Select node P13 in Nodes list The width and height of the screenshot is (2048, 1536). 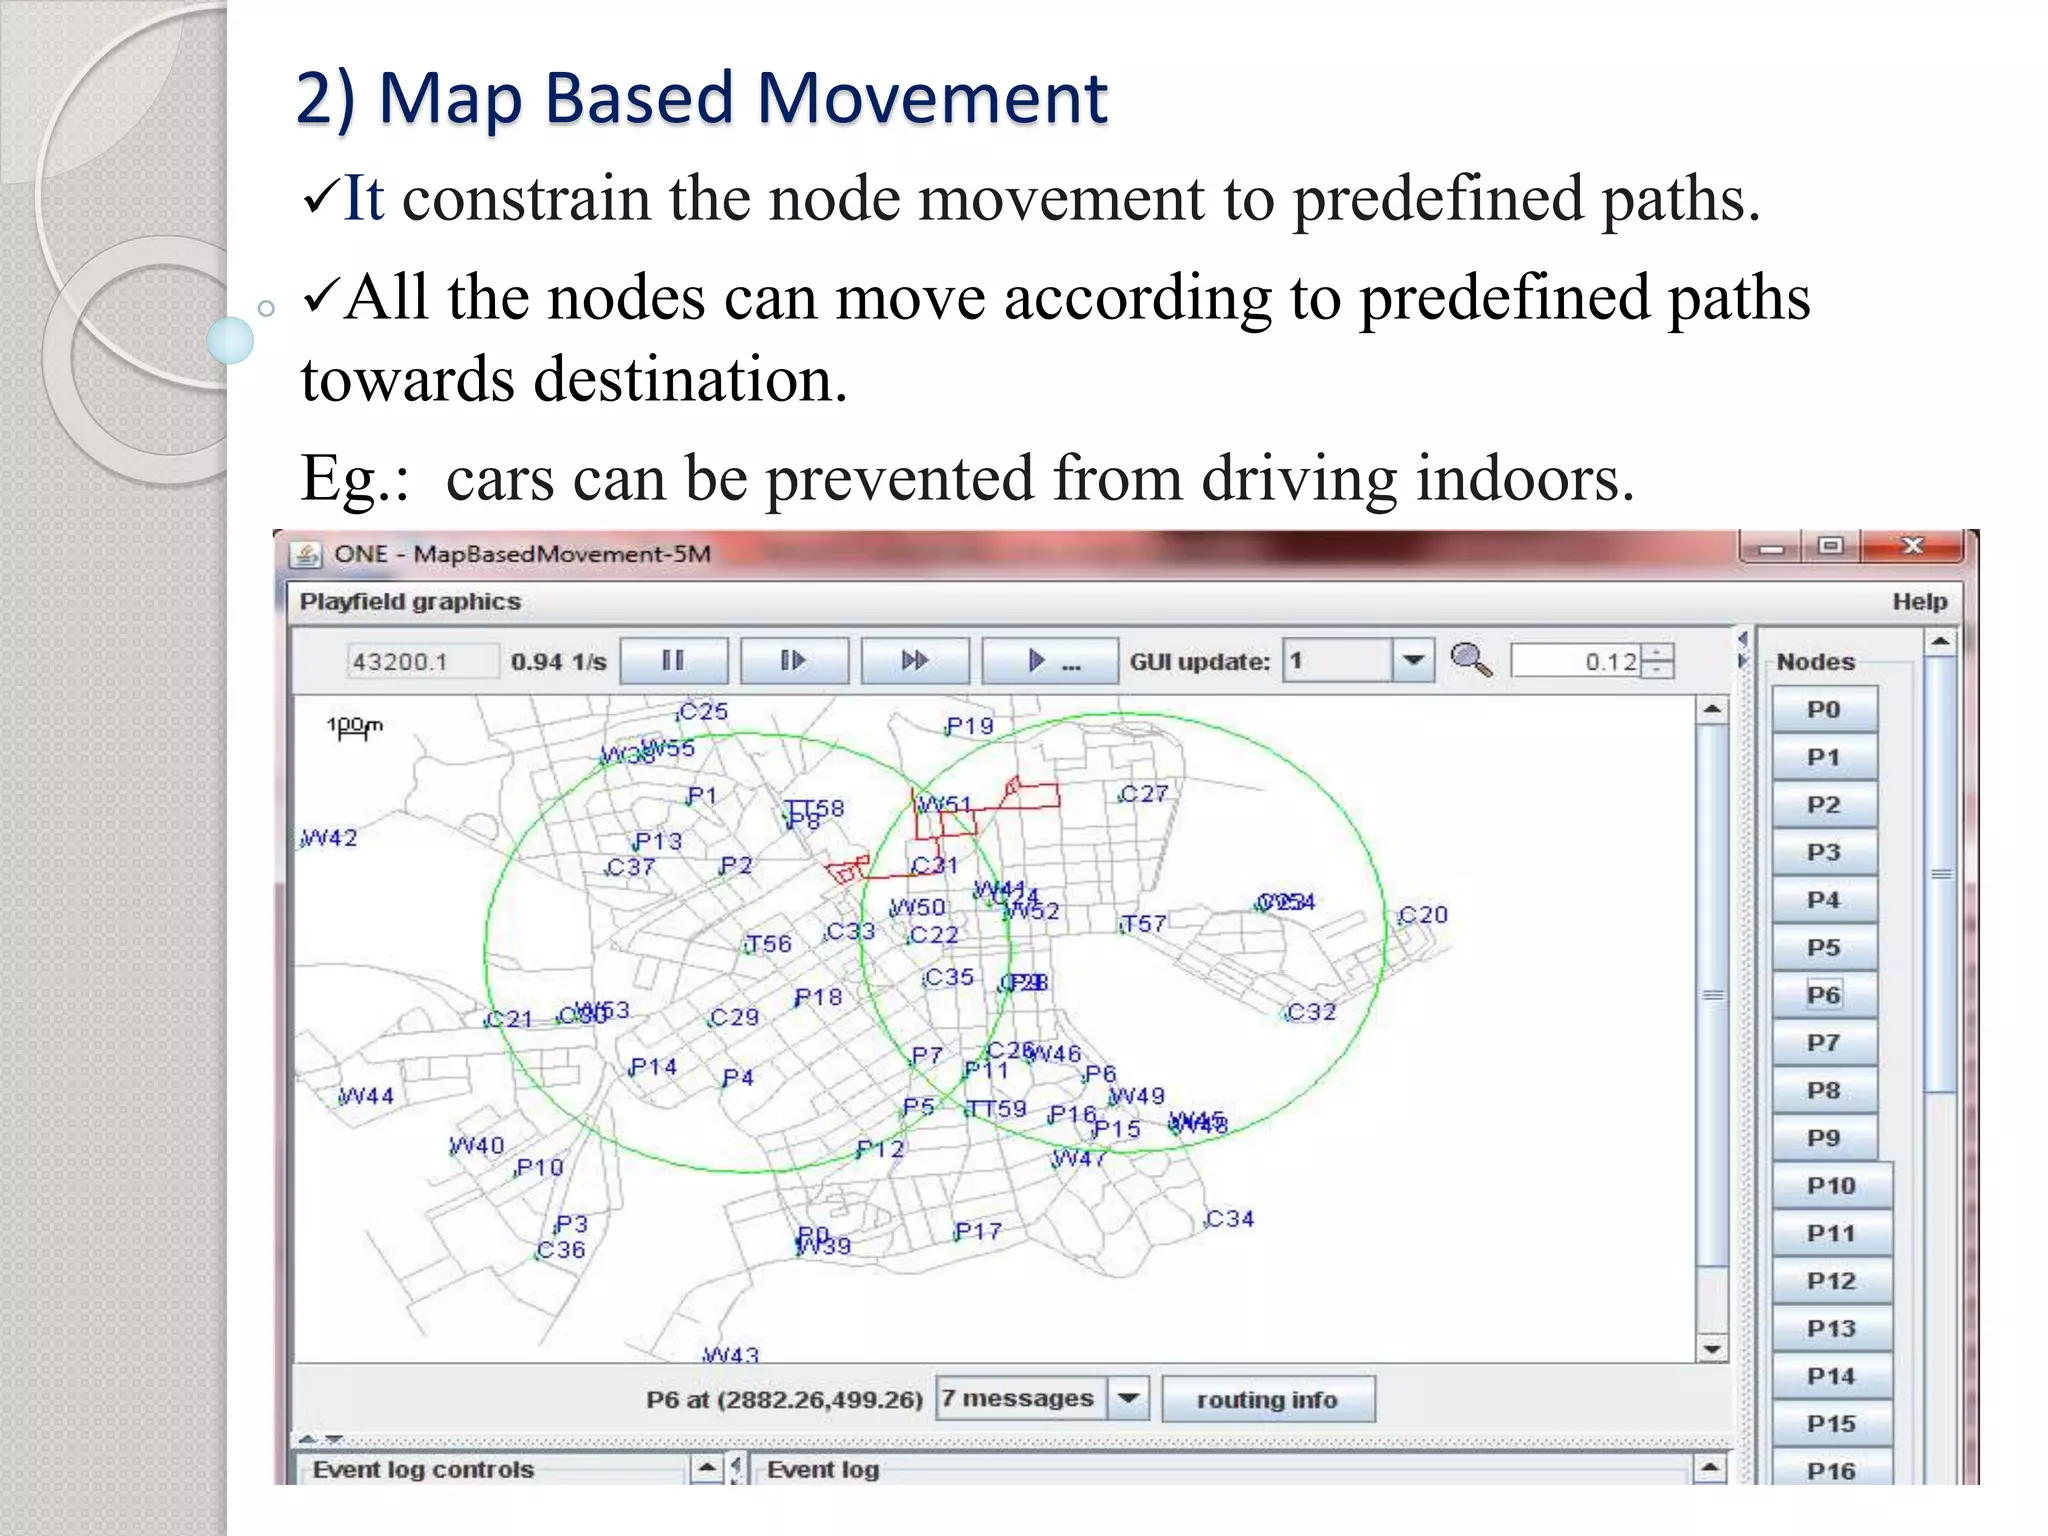[1832, 1329]
